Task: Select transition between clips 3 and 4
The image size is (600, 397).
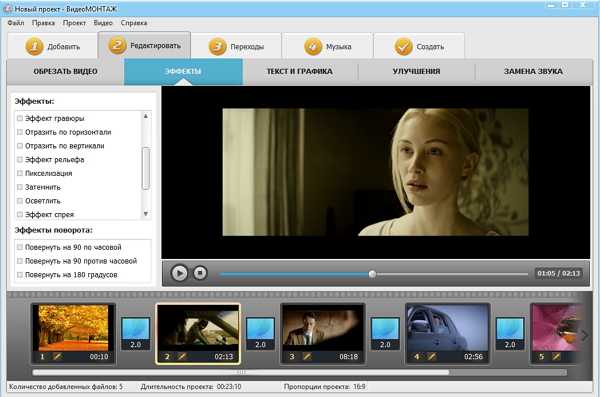Action: click(x=385, y=333)
